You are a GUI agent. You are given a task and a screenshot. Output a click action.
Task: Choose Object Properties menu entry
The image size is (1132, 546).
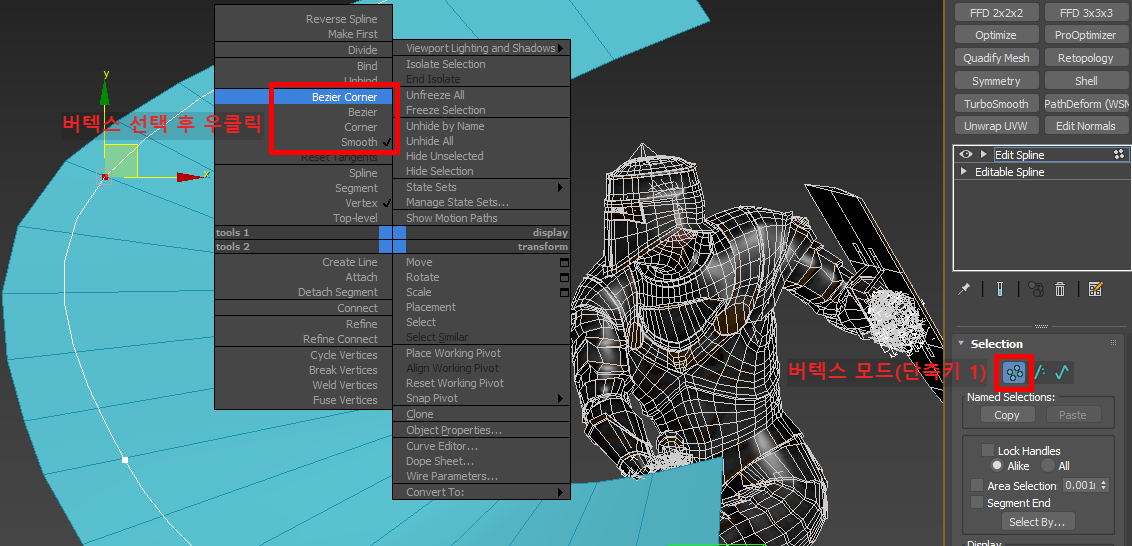point(482,430)
